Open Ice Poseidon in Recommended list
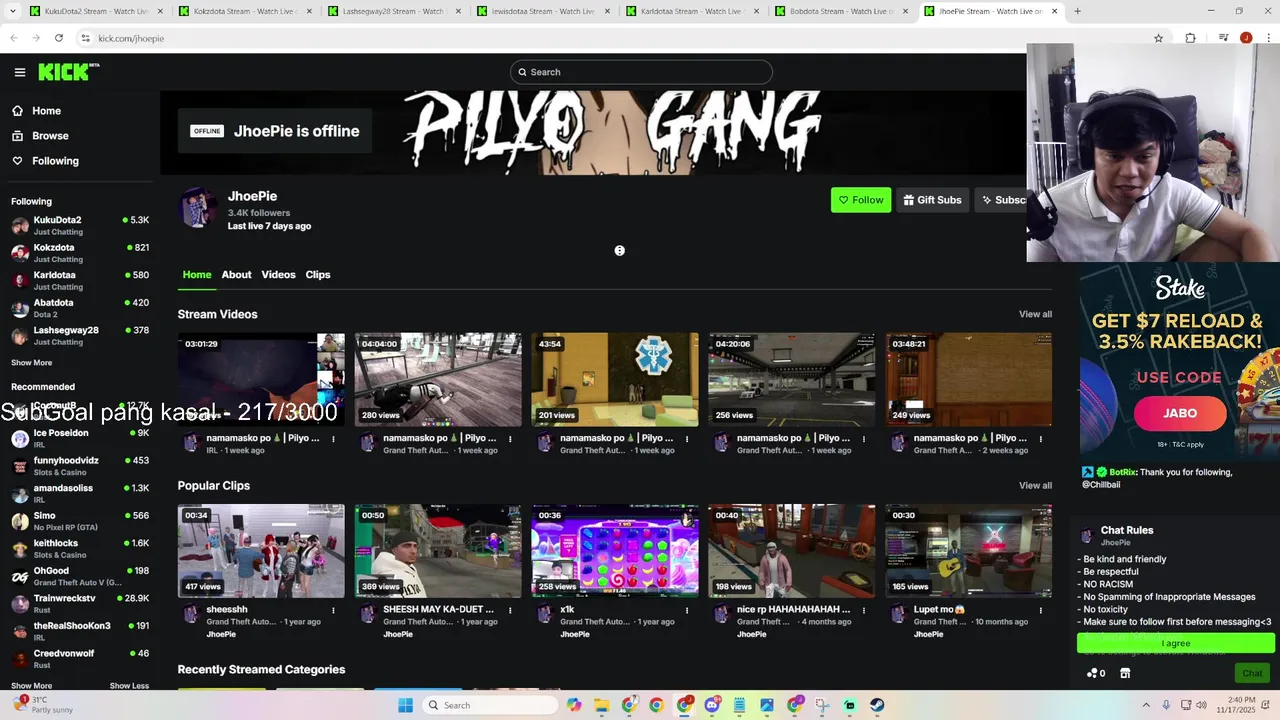Viewport: 1280px width, 720px height. click(80, 439)
